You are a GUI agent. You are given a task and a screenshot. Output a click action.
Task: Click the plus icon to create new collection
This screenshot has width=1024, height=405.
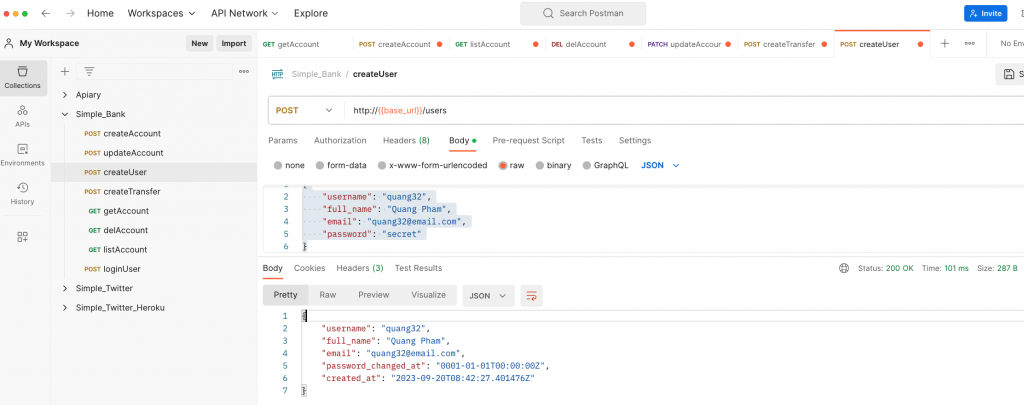(x=65, y=71)
